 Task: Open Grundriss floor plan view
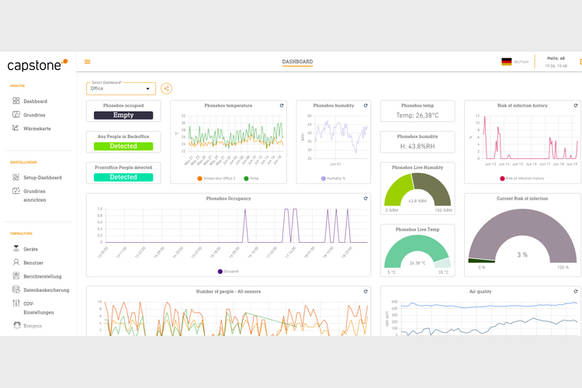(x=34, y=115)
